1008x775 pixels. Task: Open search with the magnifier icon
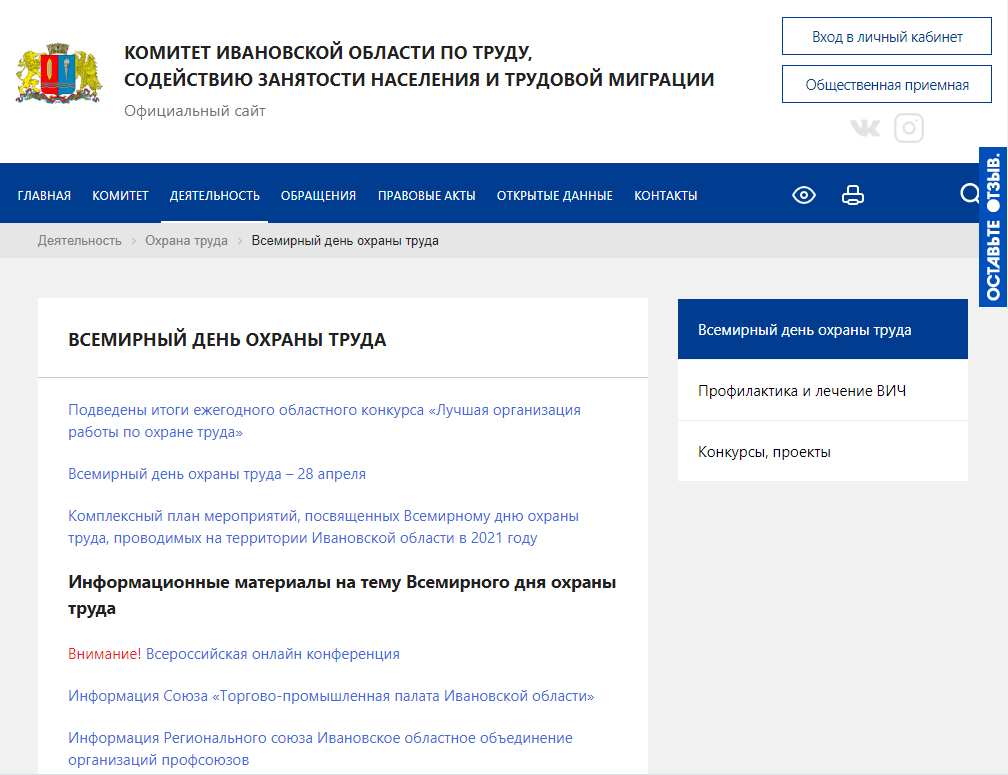[970, 194]
